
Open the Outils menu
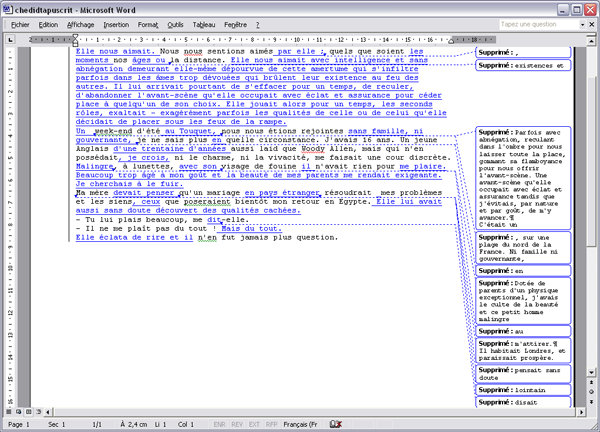tap(175, 25)
